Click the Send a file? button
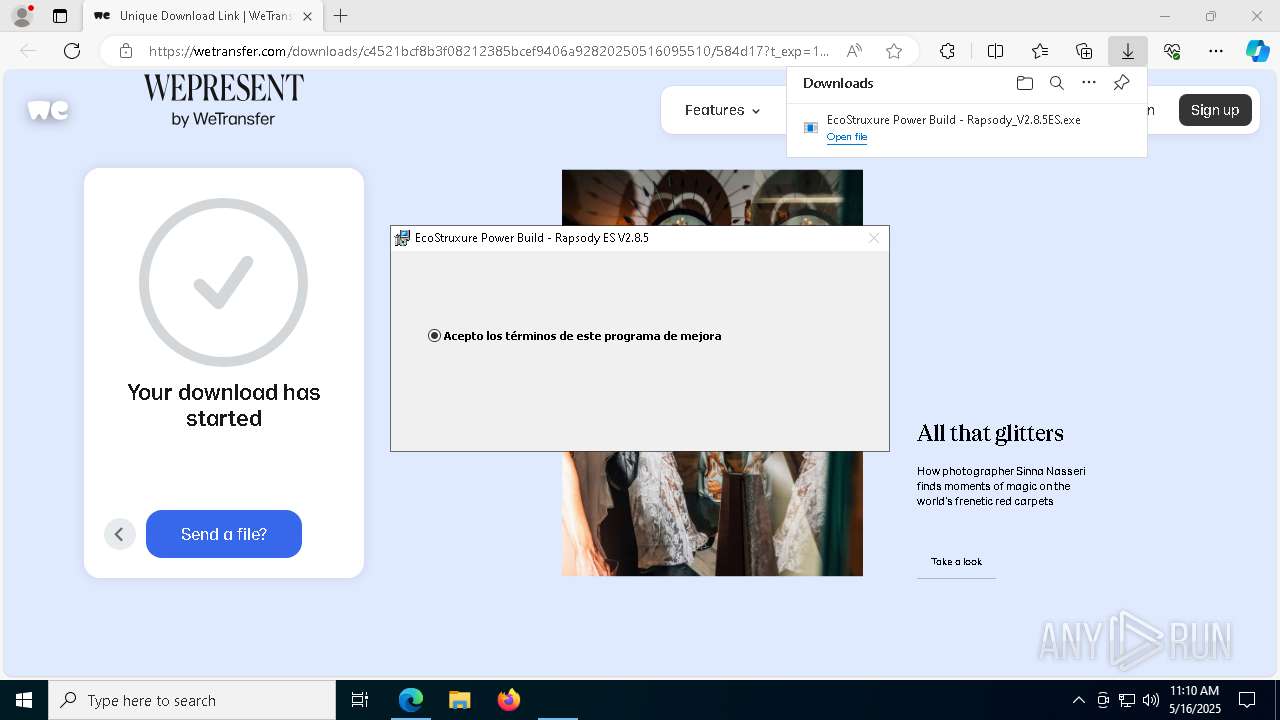The image size is (1280, 720). click(224, 534)
